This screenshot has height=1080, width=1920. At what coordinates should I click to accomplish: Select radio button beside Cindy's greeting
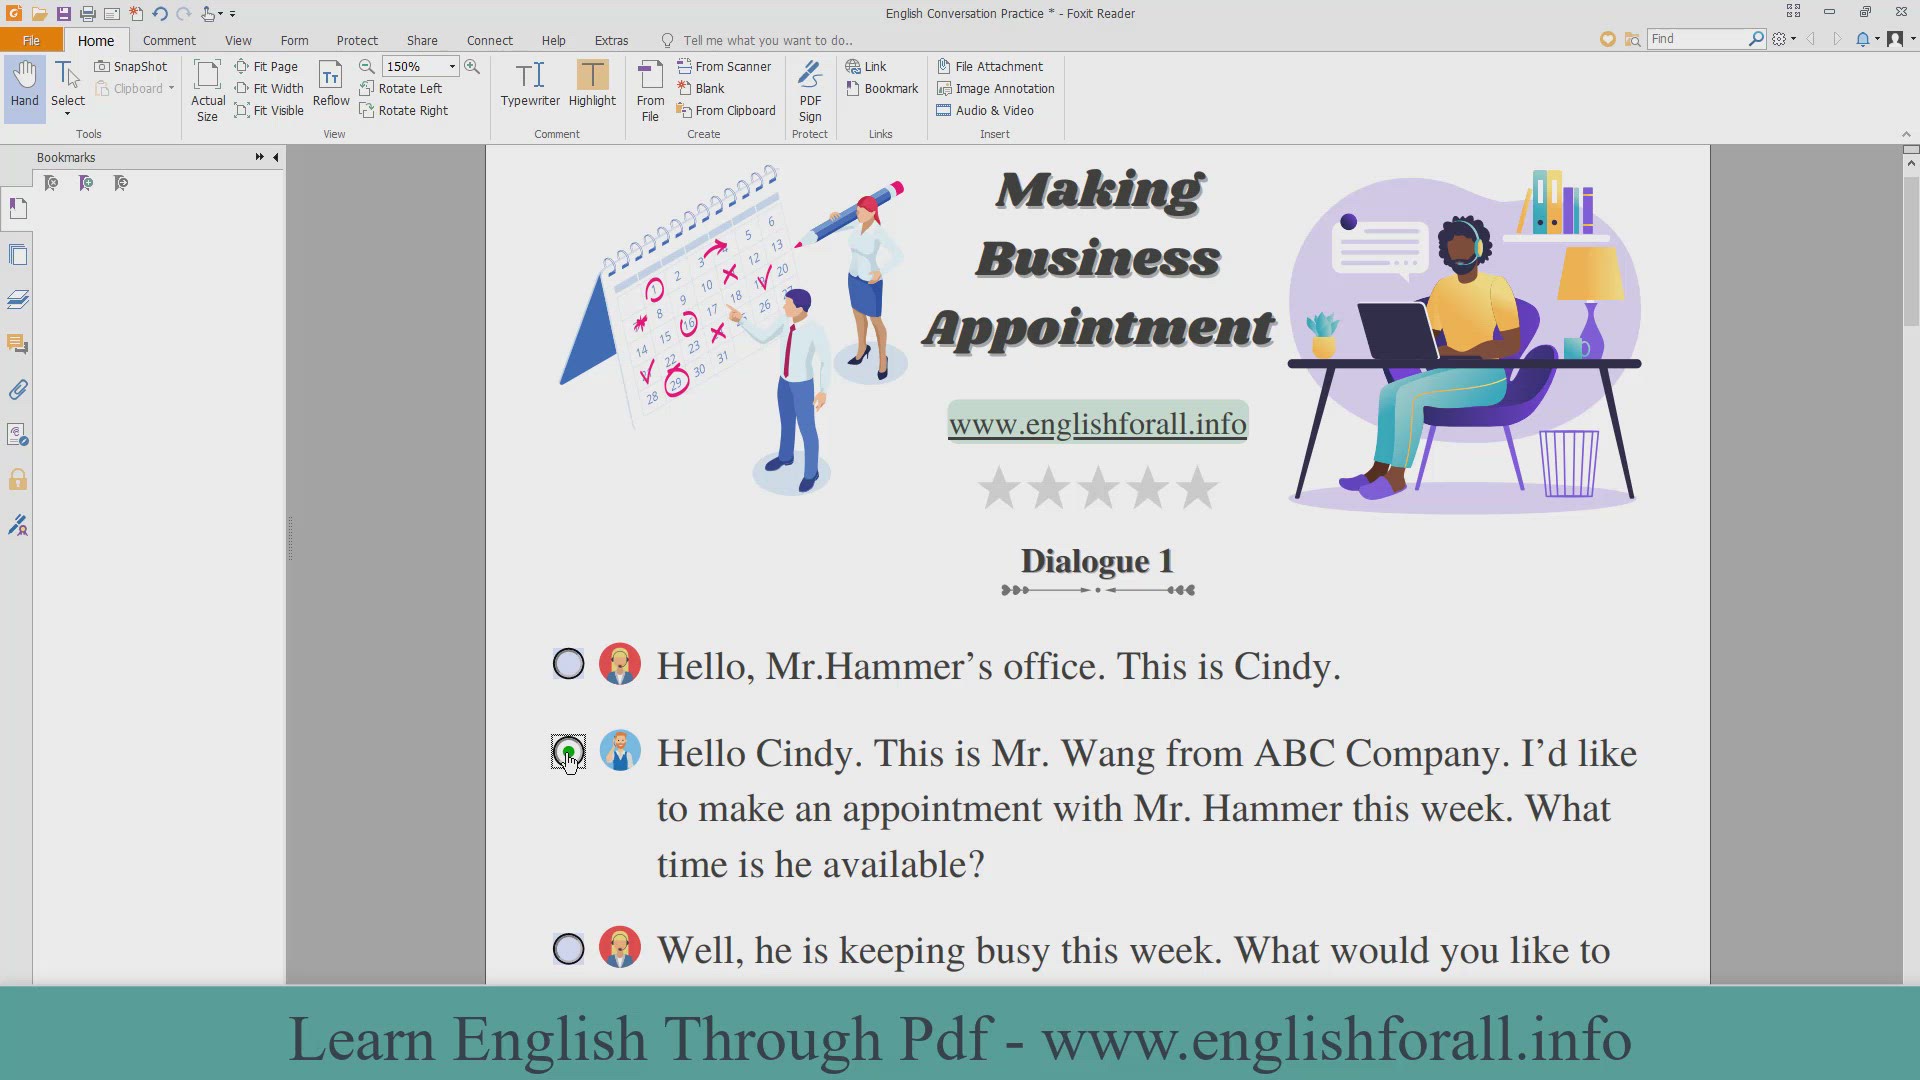tap(569, 664)
